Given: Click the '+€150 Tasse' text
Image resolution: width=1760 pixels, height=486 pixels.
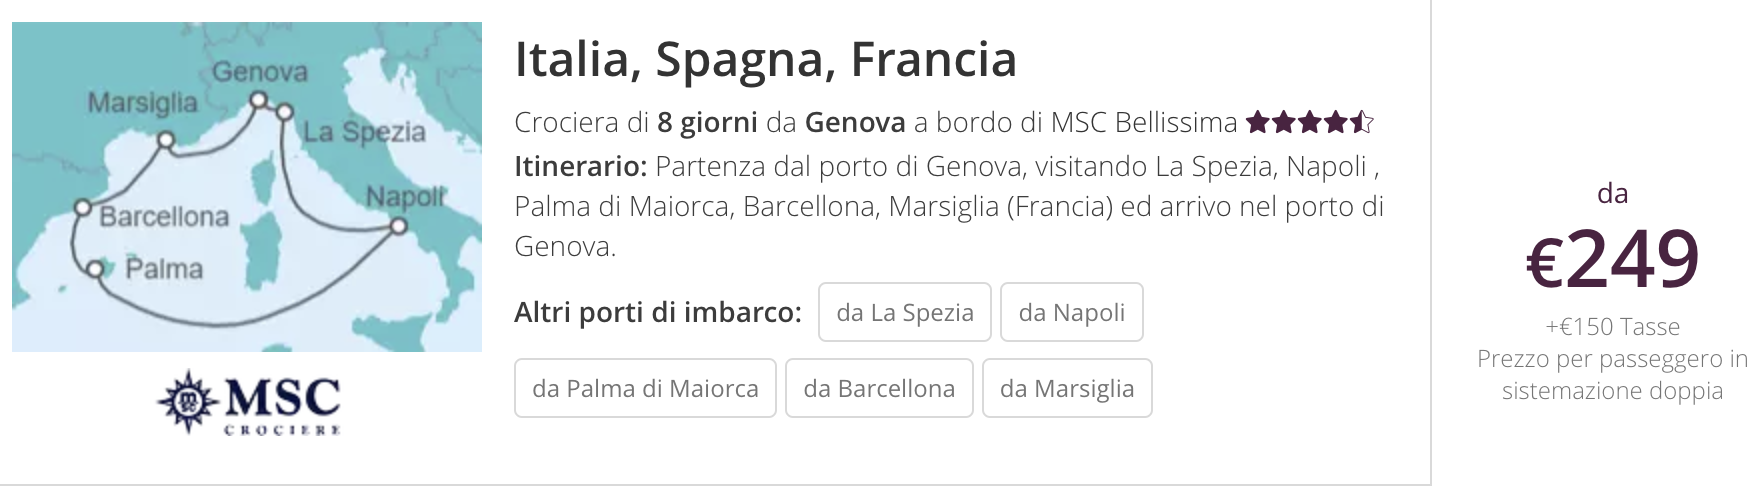Looking at the screenshot, I should click(x=1612, y=327).
